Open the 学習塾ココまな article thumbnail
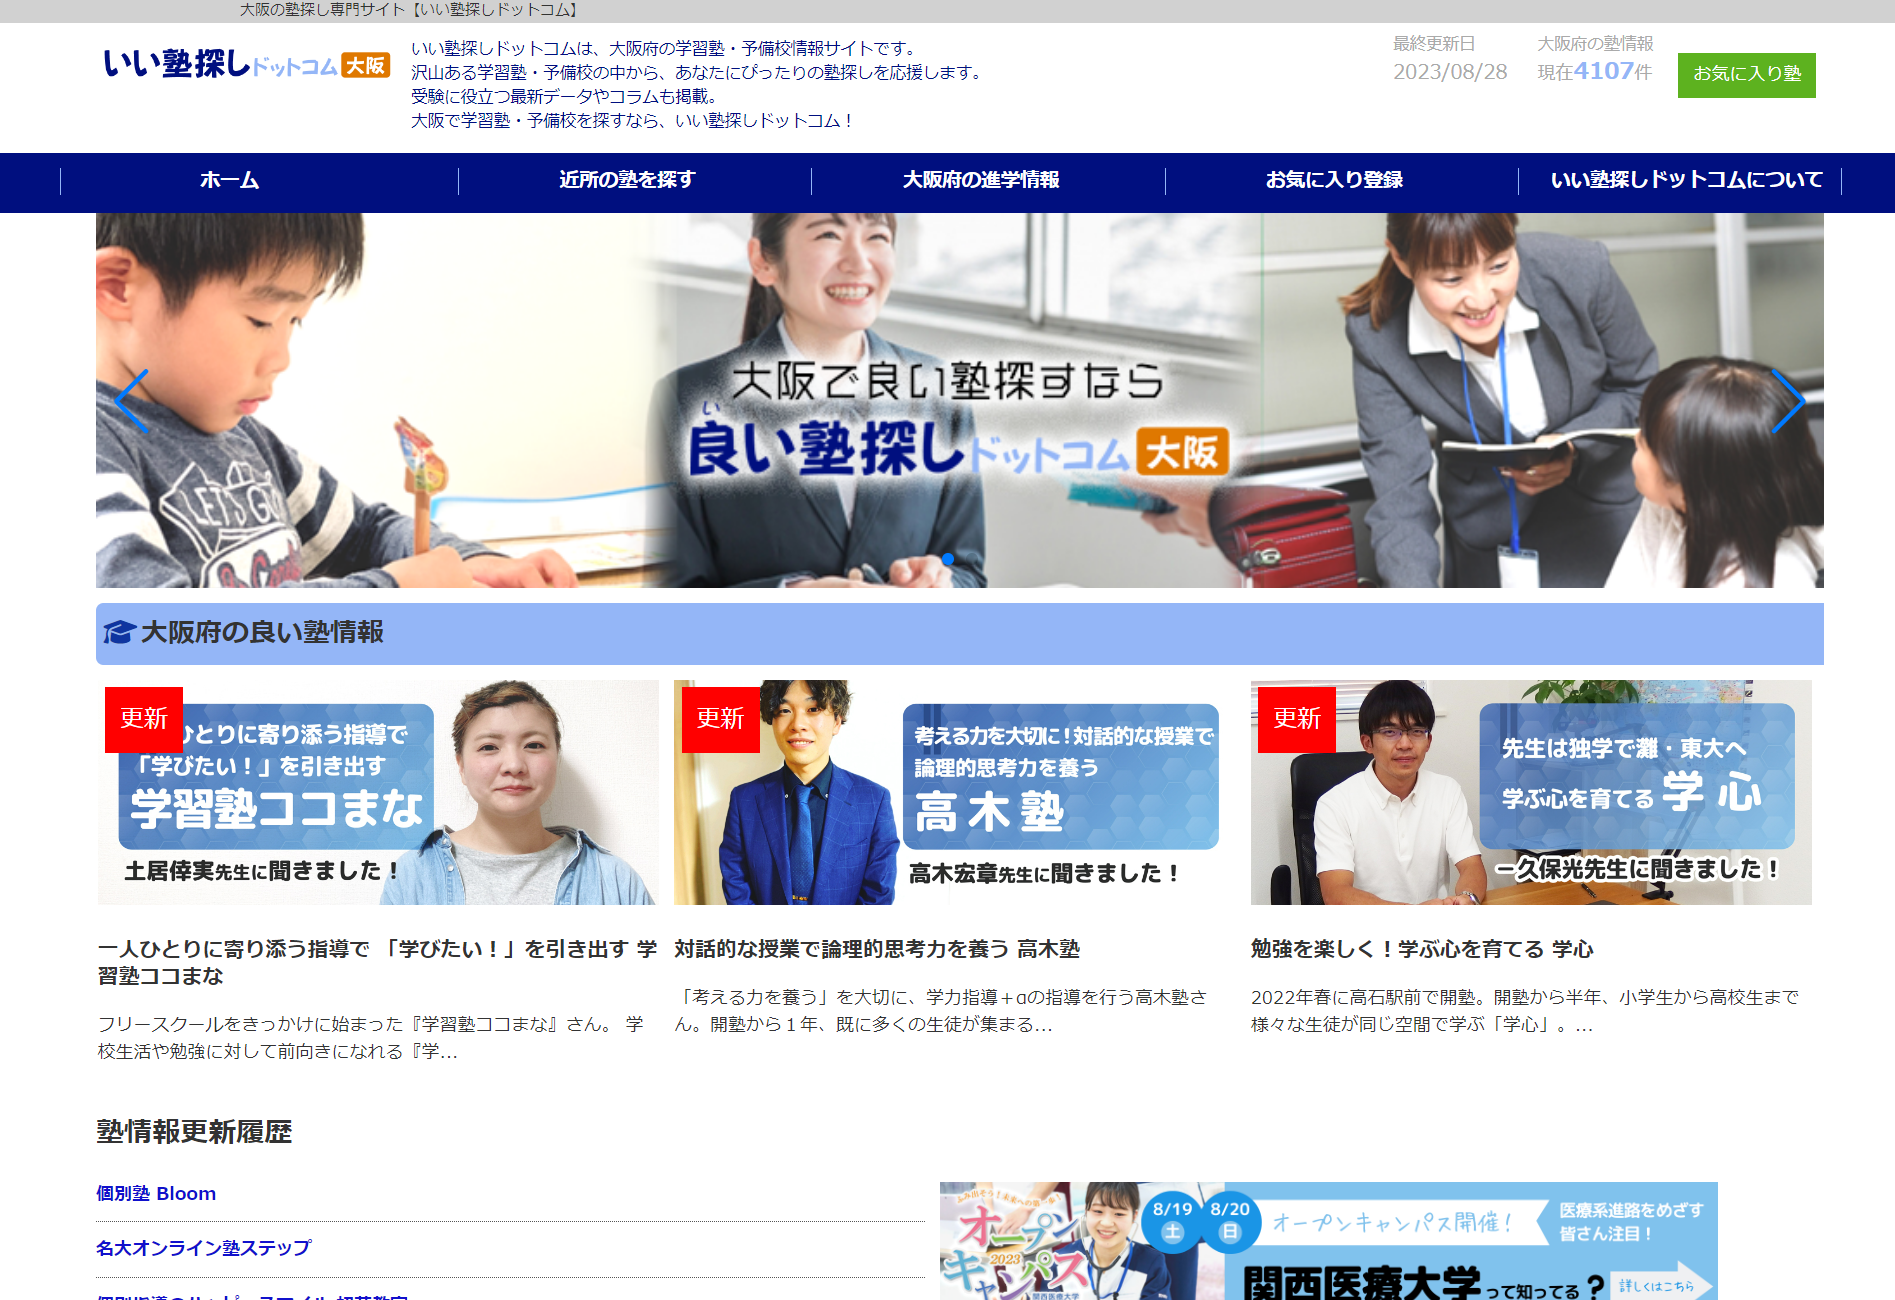The image size is (1895, 1300). pyautogui.click(x=378, y=793)
